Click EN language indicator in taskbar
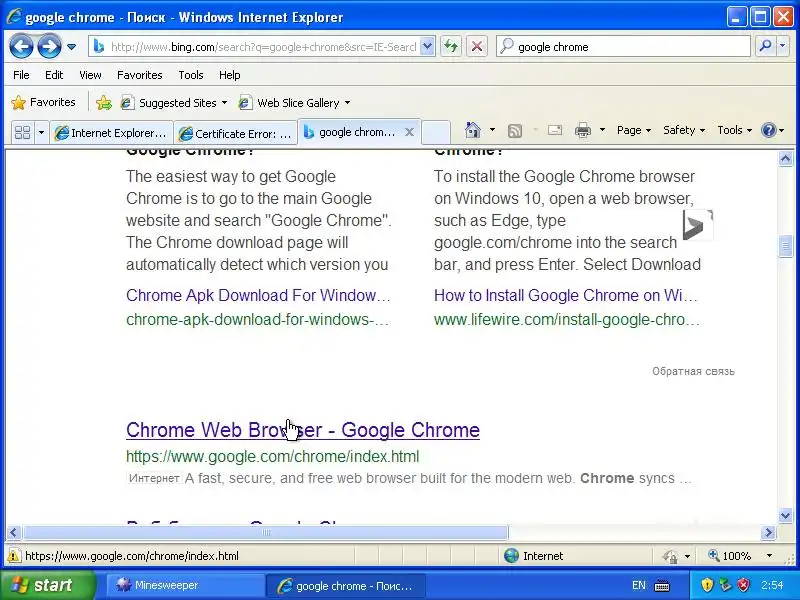Viewport: 800px width, 600px height. pyautogui.click(x=639, y=585)
